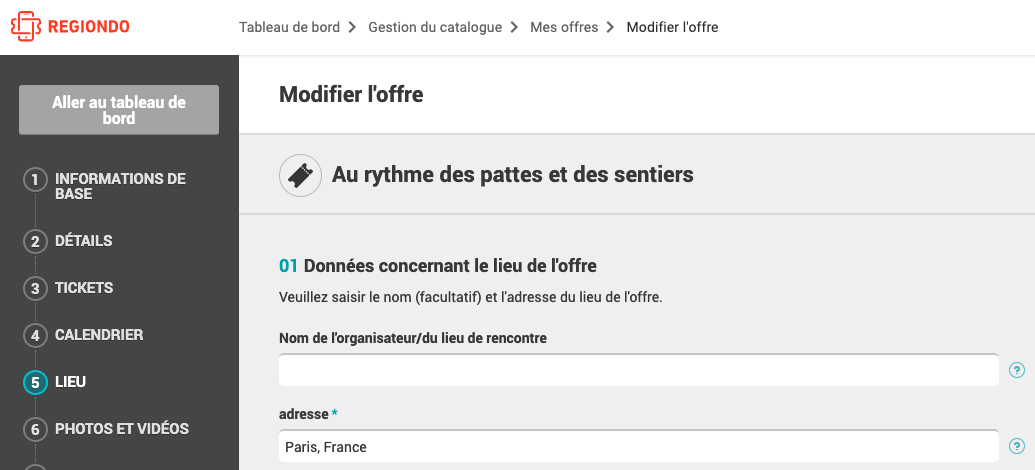Click the chevron after Mes offres
1035x470 pixels.
pos(611,27)
